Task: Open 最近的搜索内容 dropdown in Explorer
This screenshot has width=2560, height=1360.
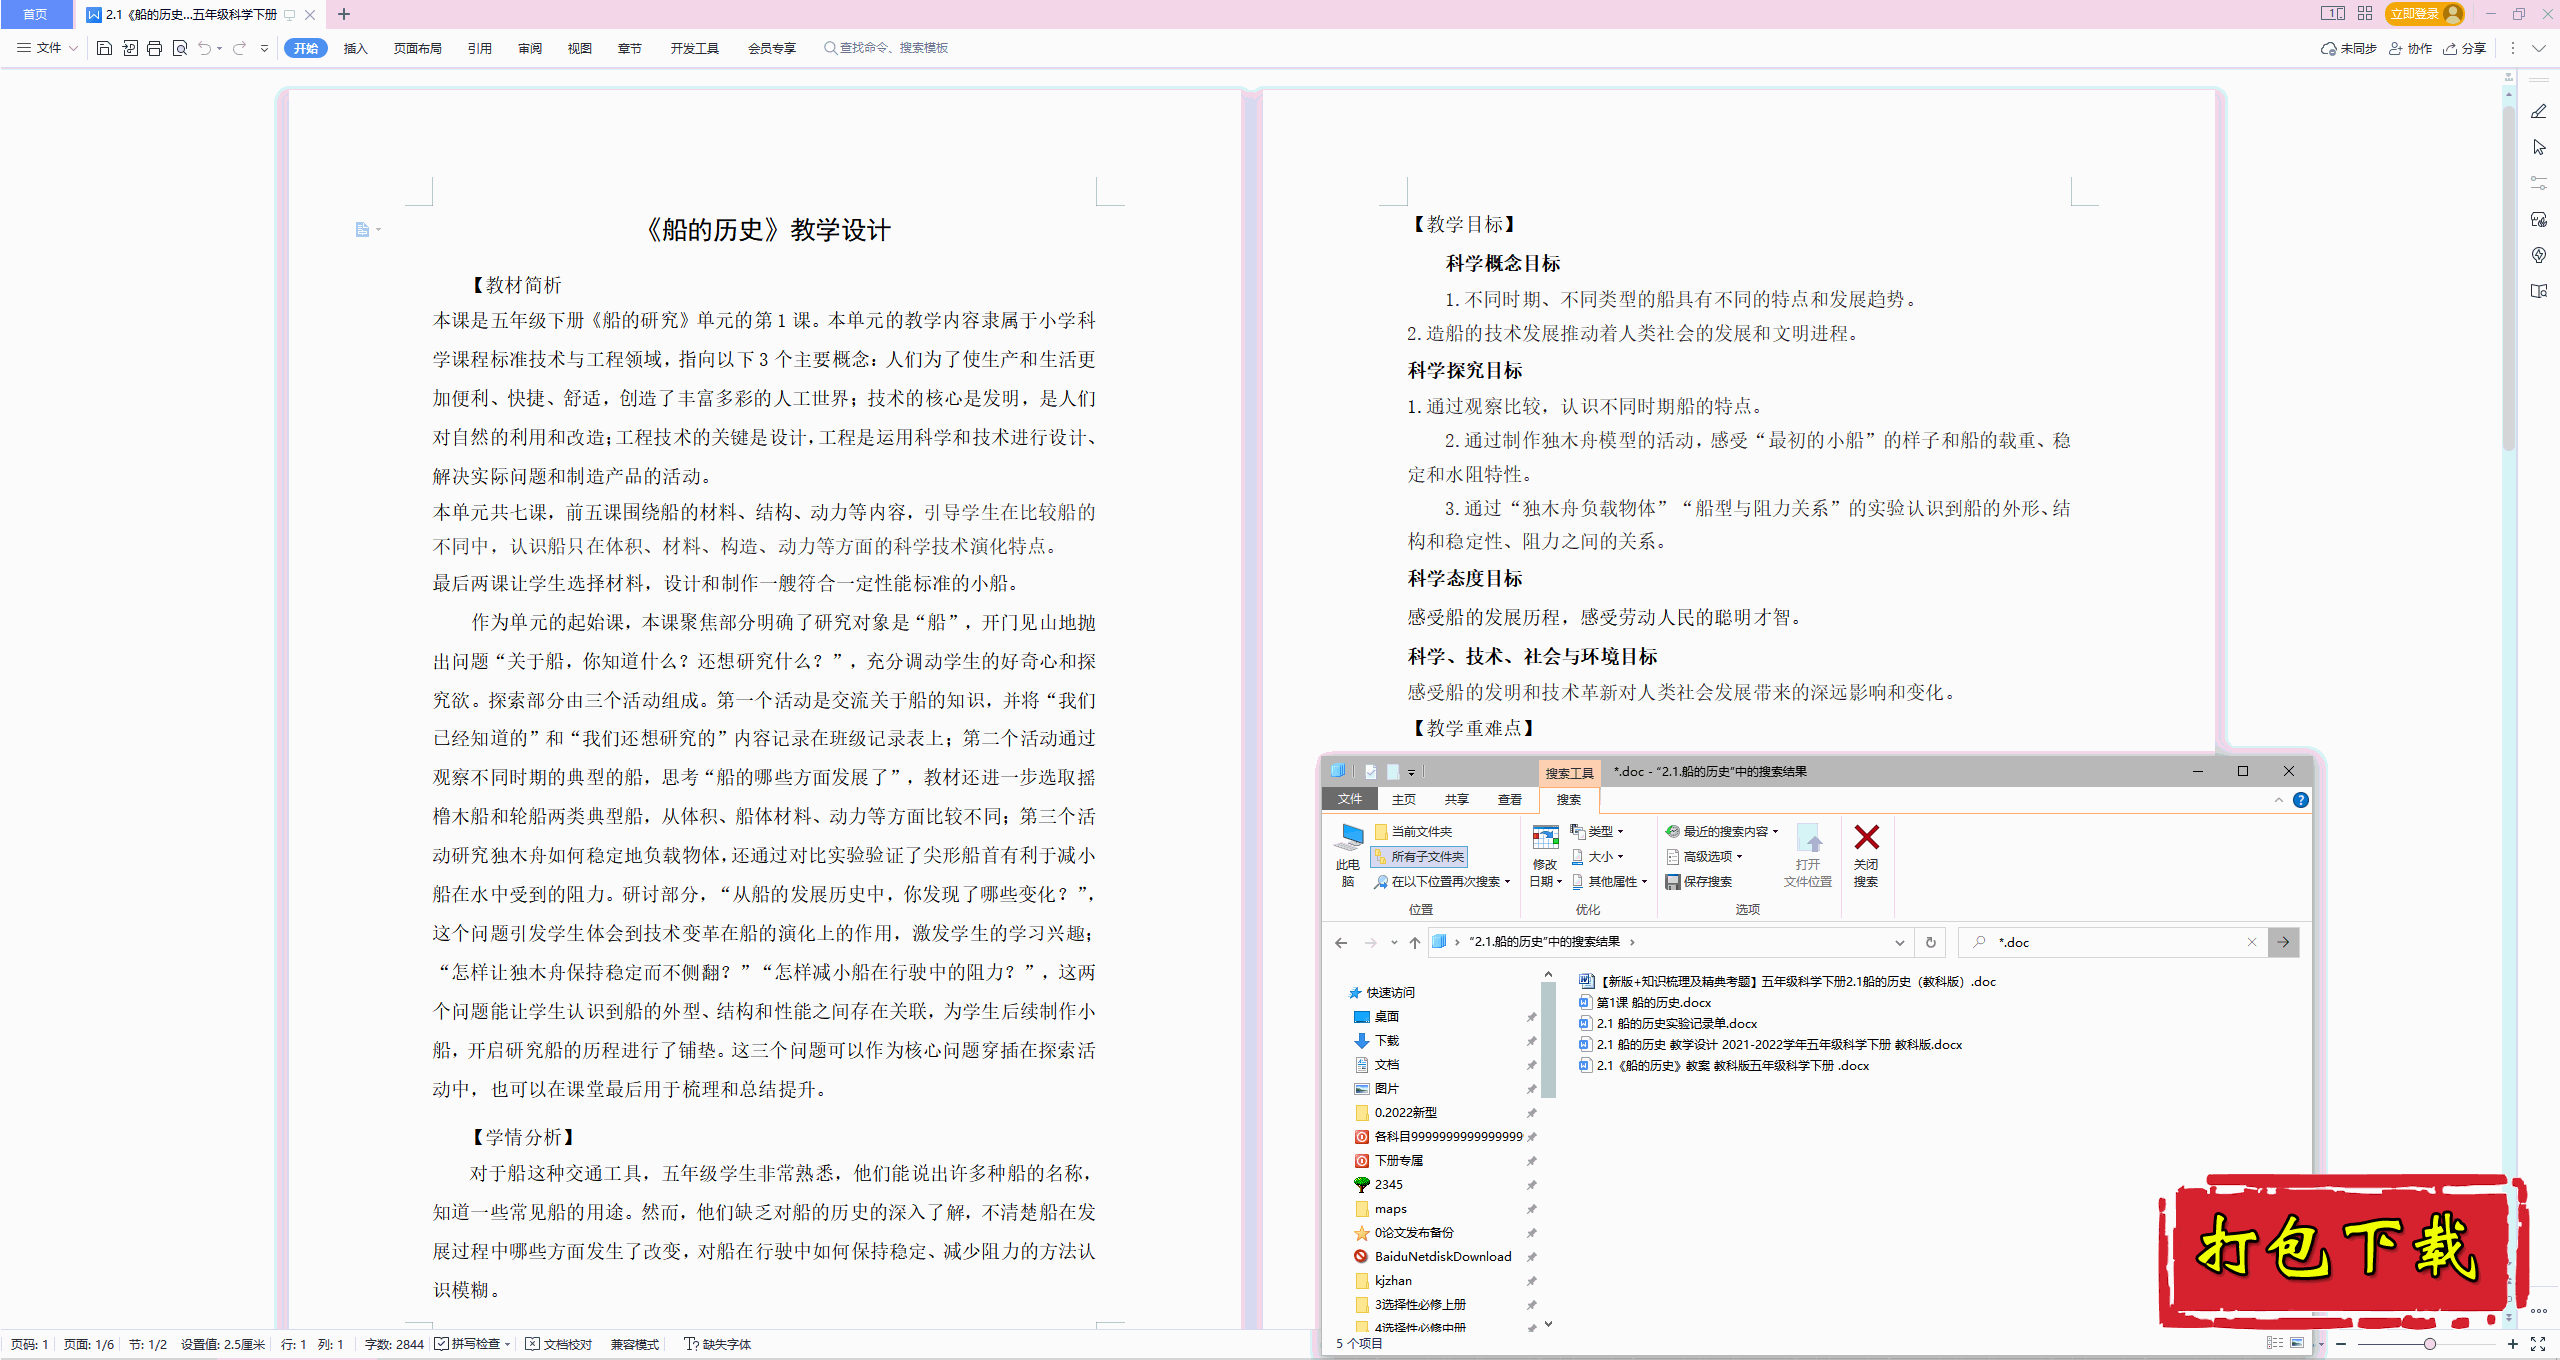Action: [x=1722, y=832]
